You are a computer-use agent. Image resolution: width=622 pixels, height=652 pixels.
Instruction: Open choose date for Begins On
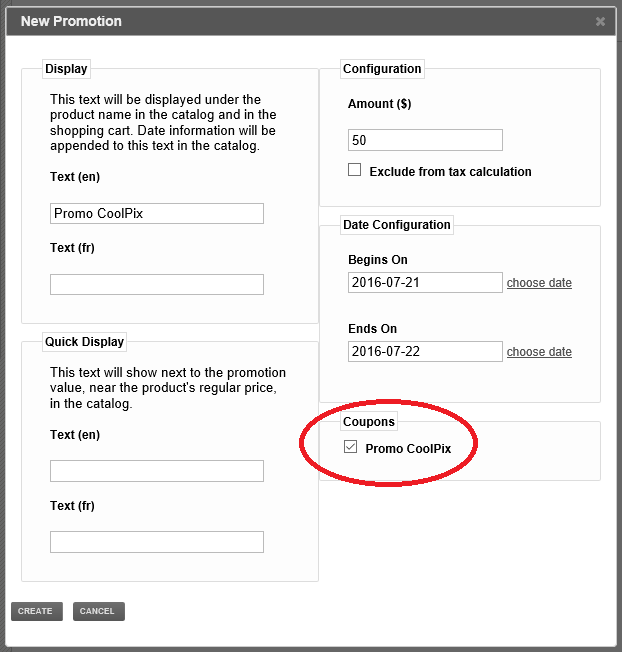[x=539, y=283]
